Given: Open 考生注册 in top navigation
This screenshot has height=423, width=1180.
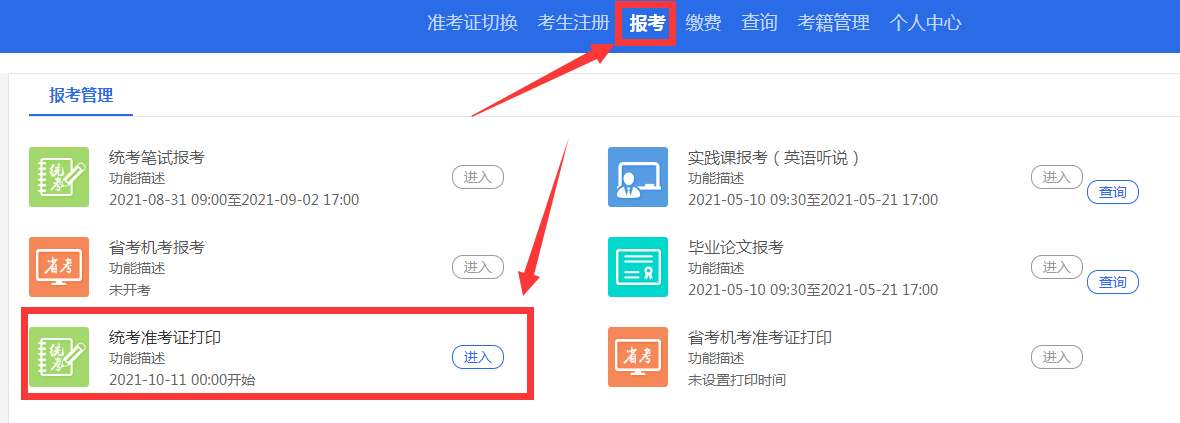Looking at the screenshot, I should pos(573,23).
